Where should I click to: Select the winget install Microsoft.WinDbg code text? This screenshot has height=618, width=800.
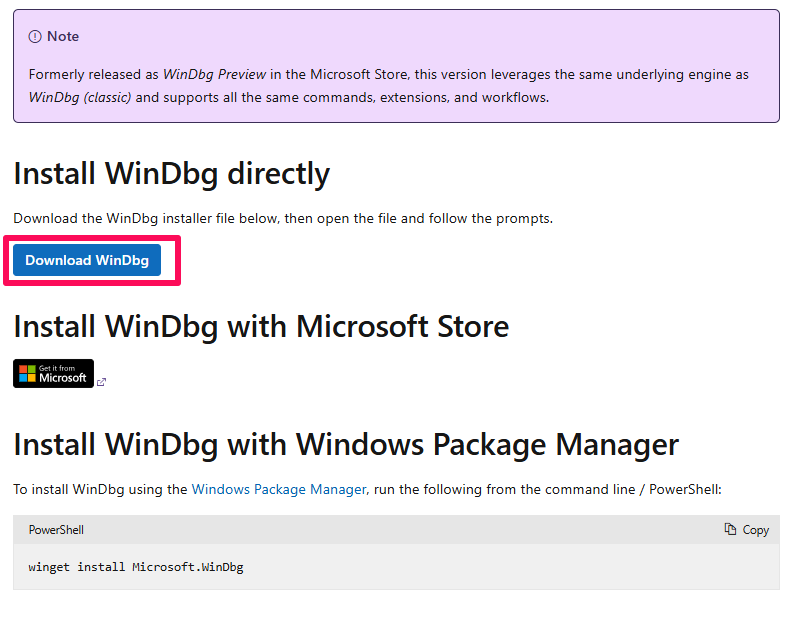136,567
